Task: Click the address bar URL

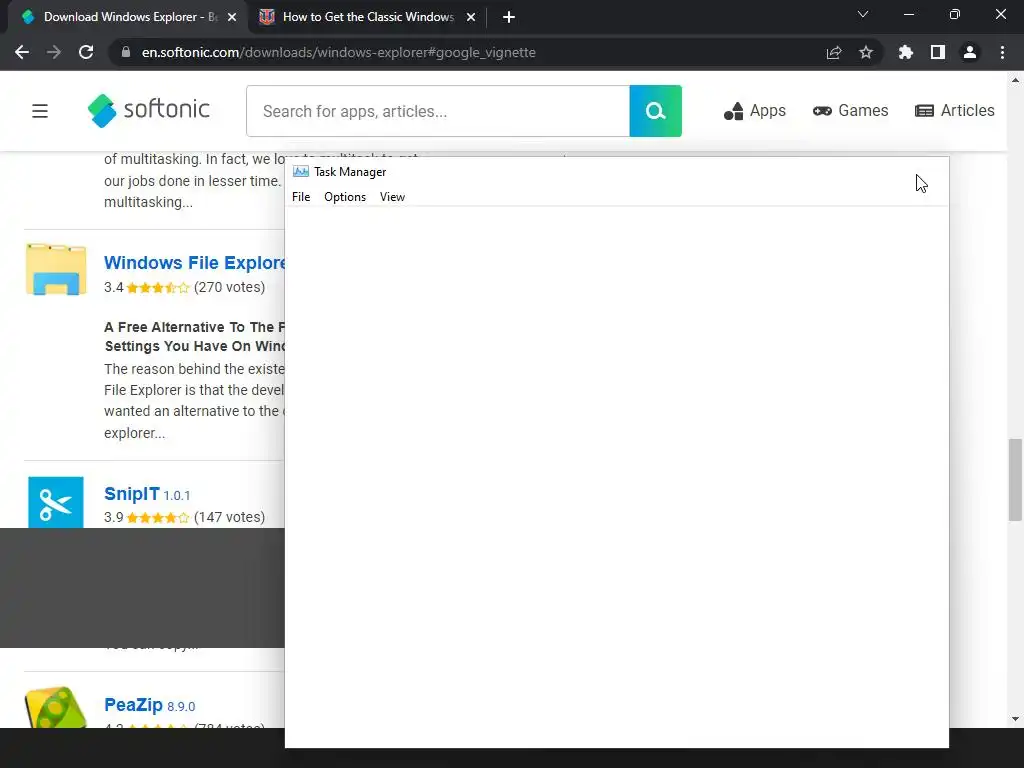Action: tap(338, 52)
